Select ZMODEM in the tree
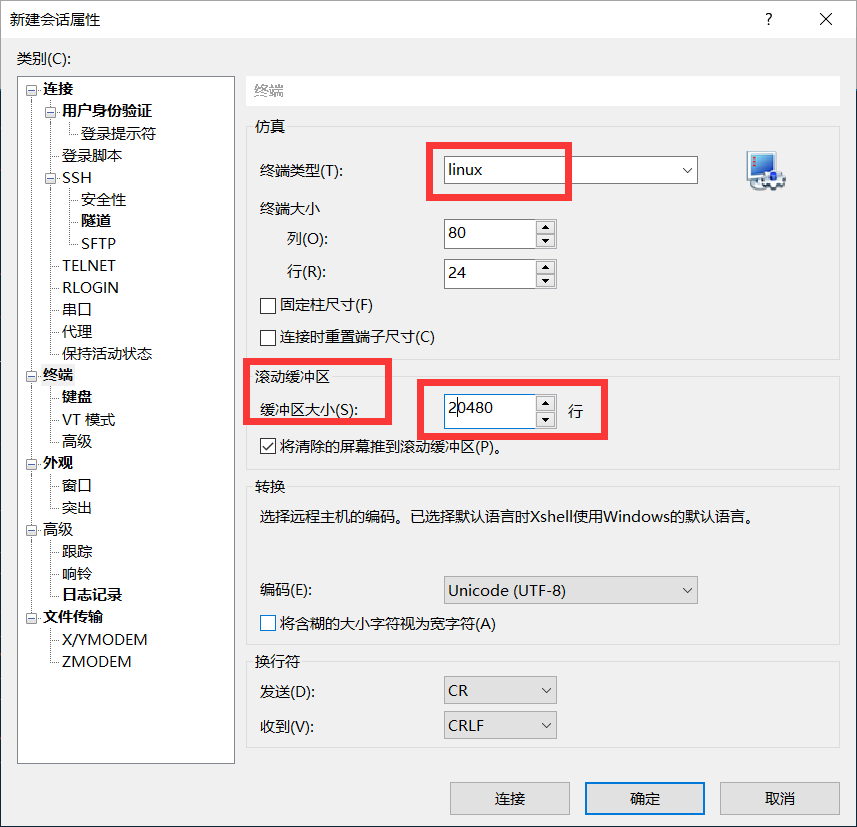The height and width of the screenshot is (827, 857). pos(96,661)
